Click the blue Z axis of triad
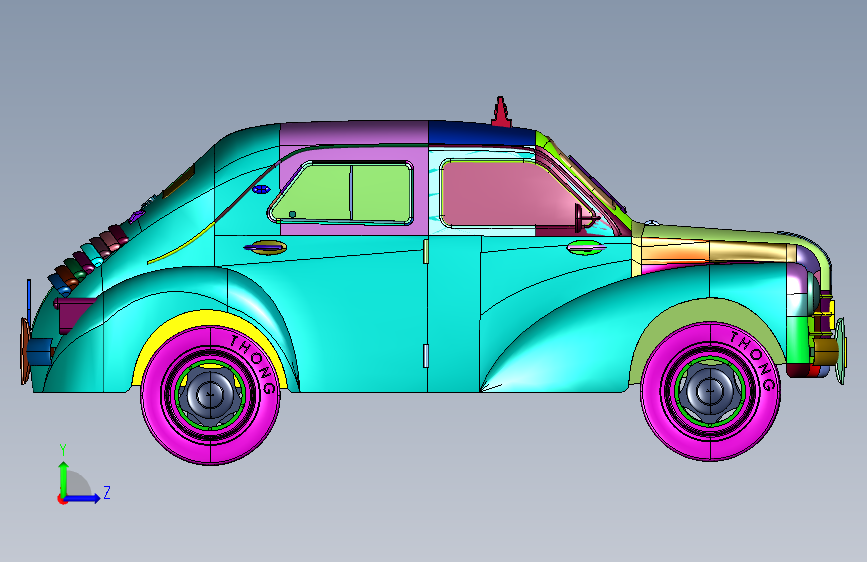Image resolution: width=867 pixels, height=562 pixels. [83, 498]
